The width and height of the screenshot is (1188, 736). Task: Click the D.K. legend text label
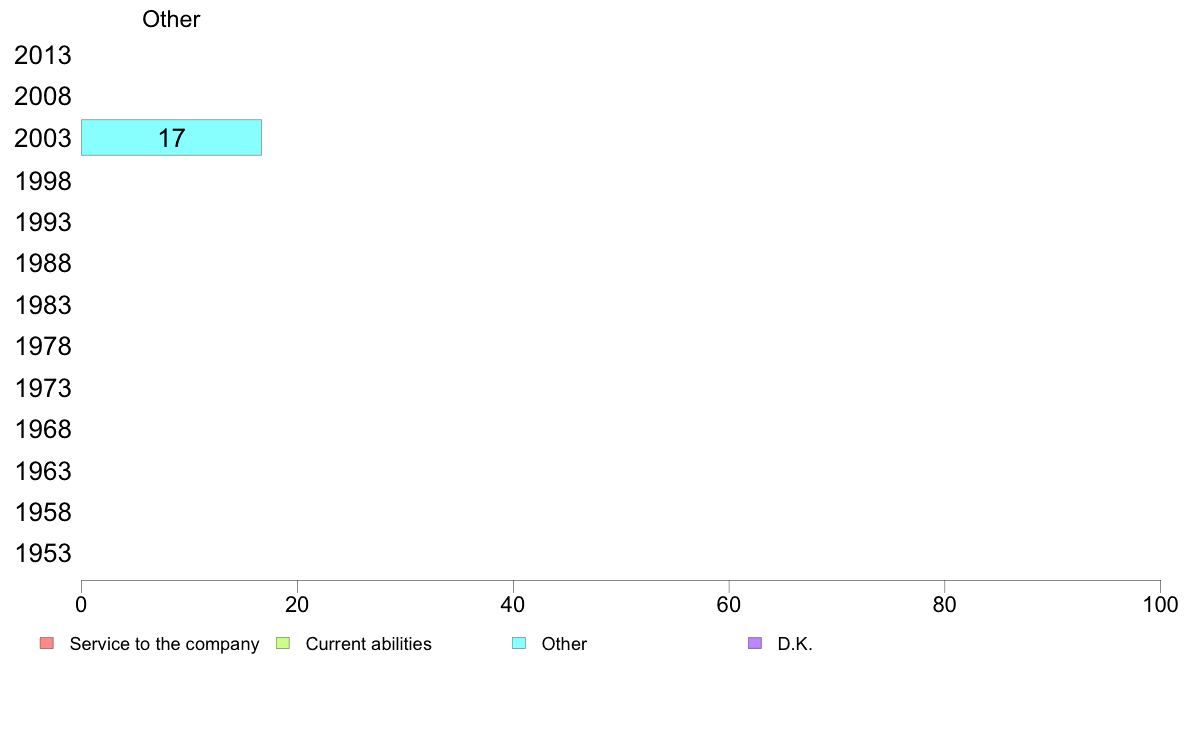(x=795, y=644)
